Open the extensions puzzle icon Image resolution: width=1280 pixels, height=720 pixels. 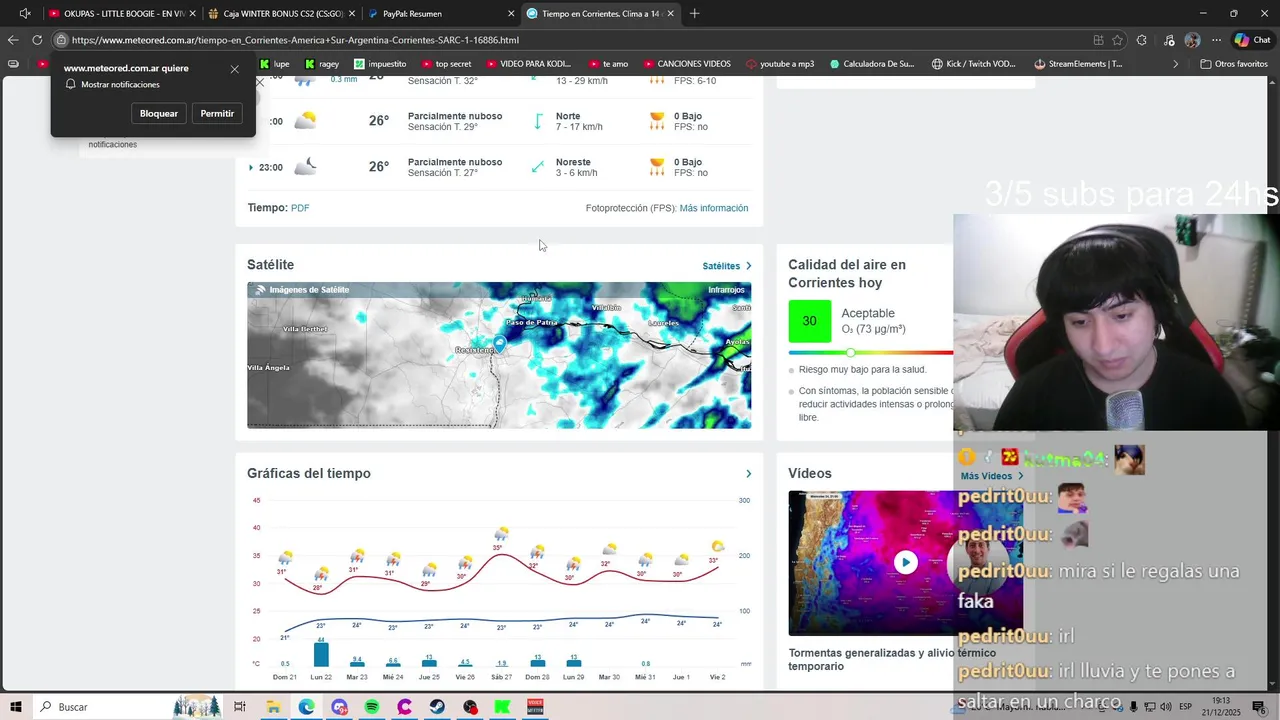(1141, 40)
